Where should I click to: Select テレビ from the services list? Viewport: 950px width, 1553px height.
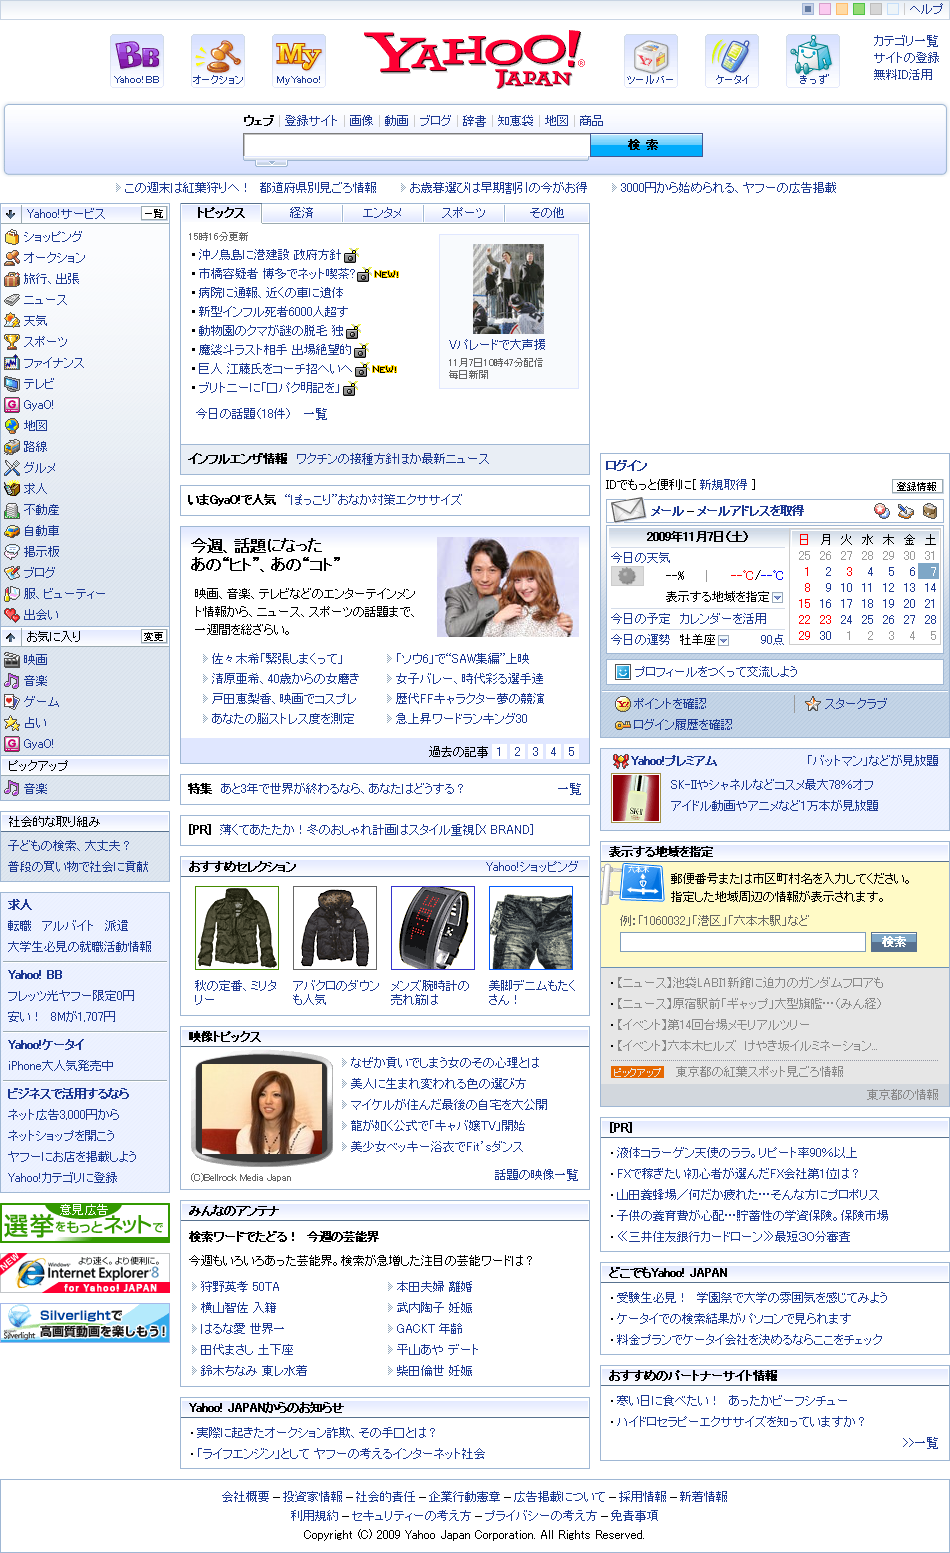(x=39, y=384)
